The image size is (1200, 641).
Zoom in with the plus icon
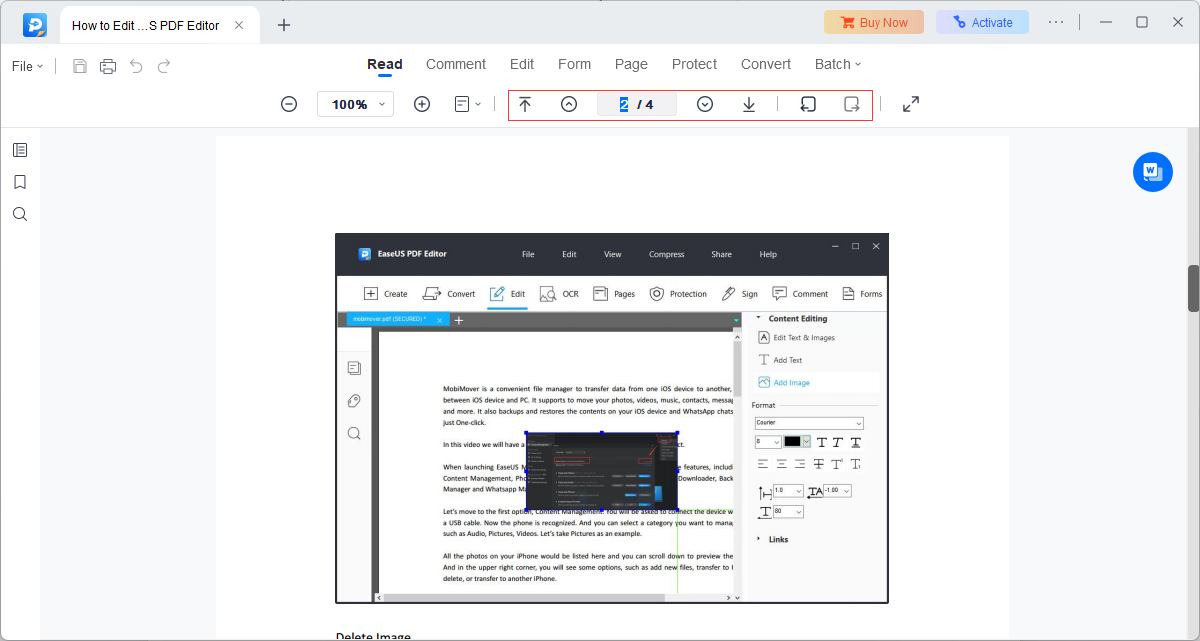(x=422, y=104)
